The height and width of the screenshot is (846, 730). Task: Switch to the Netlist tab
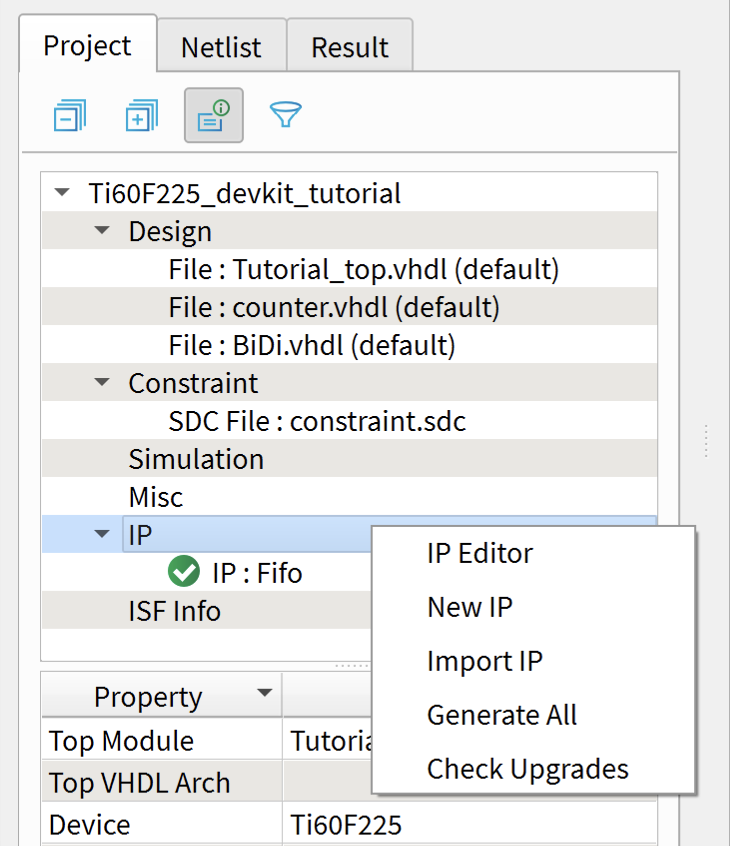(221, 47)
